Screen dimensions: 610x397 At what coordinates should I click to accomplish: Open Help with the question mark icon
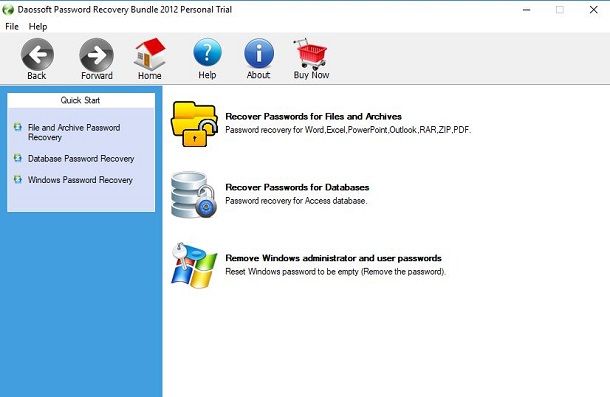[x=207, y=53]
